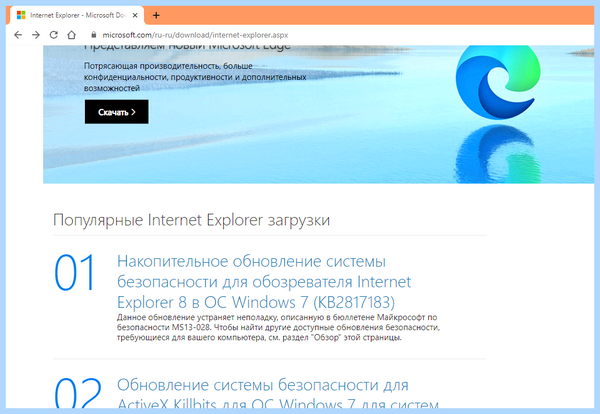The width and height of the screenshot is (600, 414).
Task: Click the Данное обновление устраняет неполадку description
Action: point(278,328)
